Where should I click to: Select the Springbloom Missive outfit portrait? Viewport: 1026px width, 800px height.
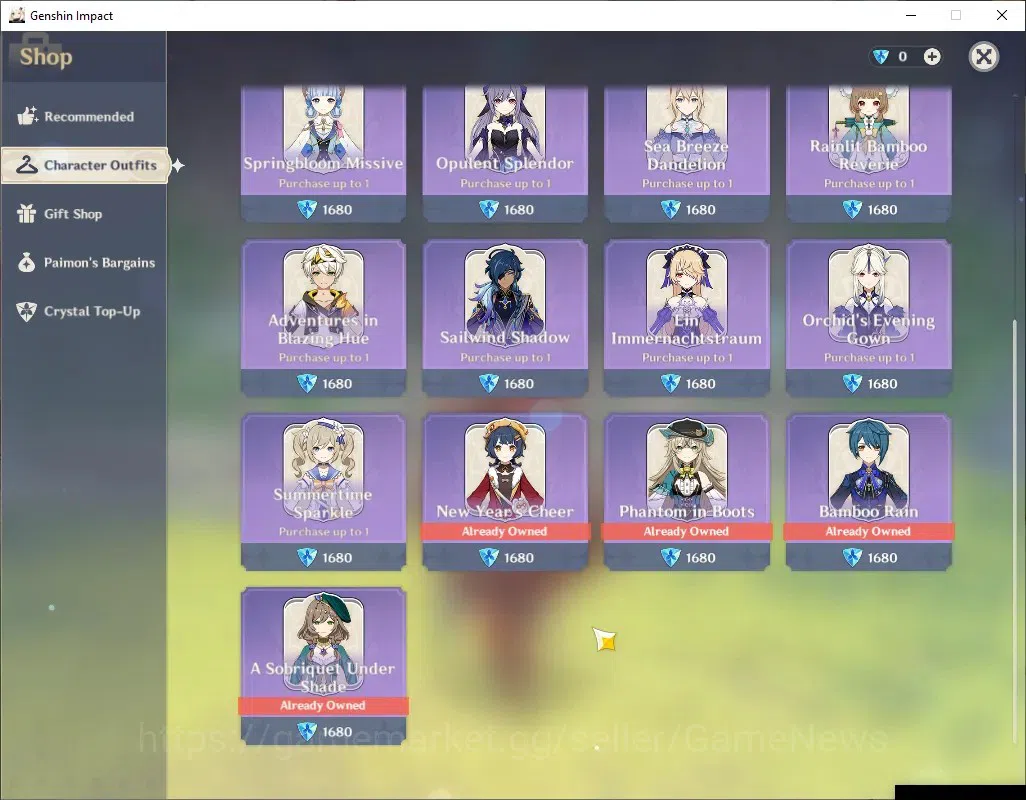[323, 124]
